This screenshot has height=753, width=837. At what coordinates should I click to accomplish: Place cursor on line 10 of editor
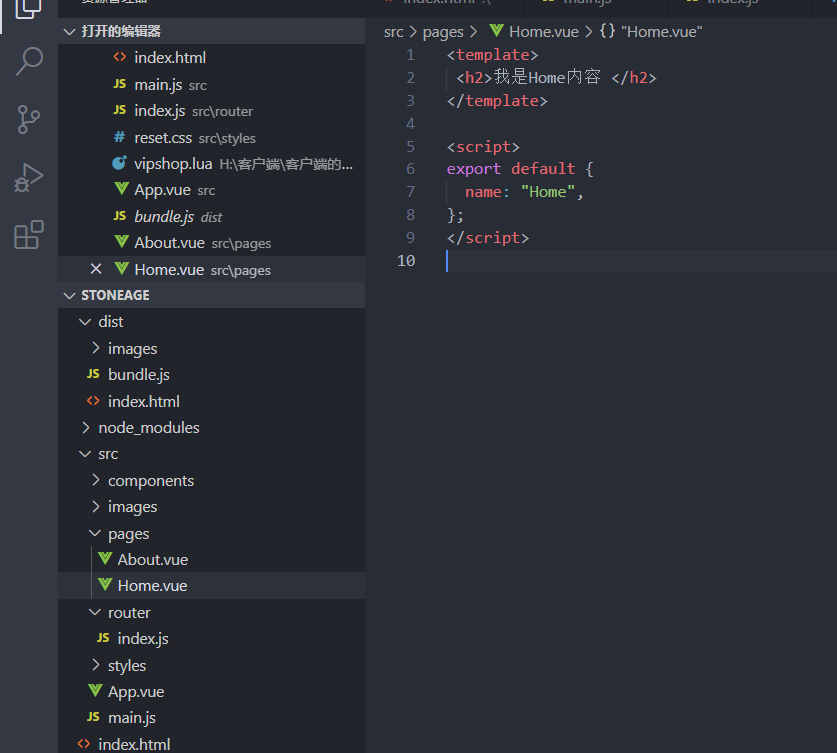(641, 261)
